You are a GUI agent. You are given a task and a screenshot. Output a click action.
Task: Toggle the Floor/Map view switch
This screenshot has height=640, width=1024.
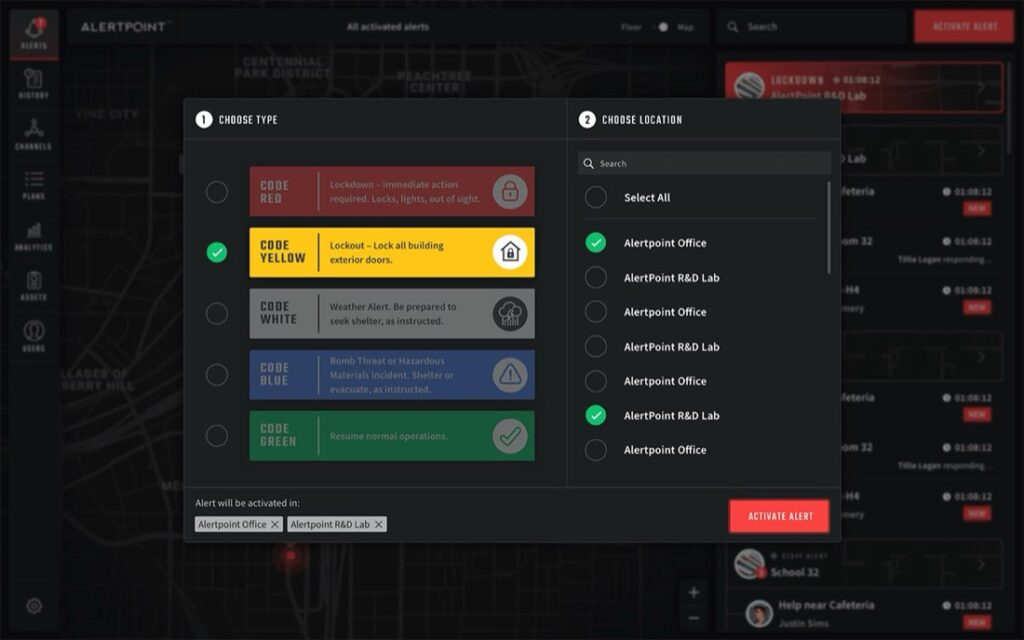click(660, 27)
